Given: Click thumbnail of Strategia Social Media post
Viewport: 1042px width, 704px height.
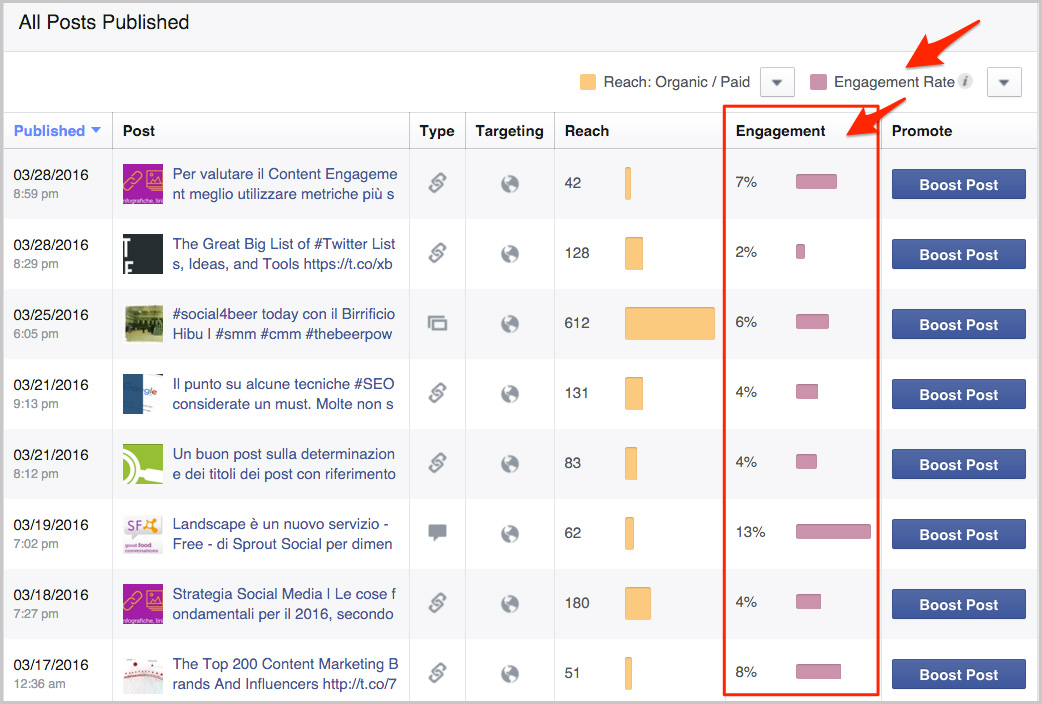Looking at the screenshot, I should click(x=142, y=604).
